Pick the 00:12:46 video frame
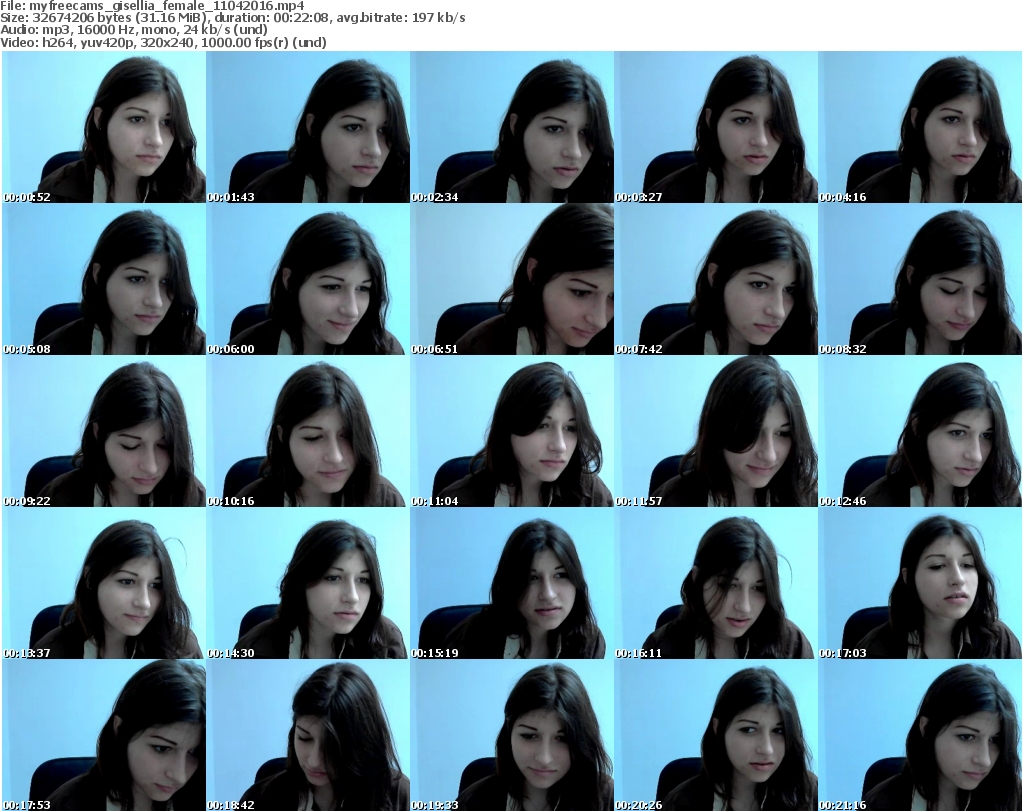The height and width of the screenshot is (811, 1024). click(x=920, y=432)
